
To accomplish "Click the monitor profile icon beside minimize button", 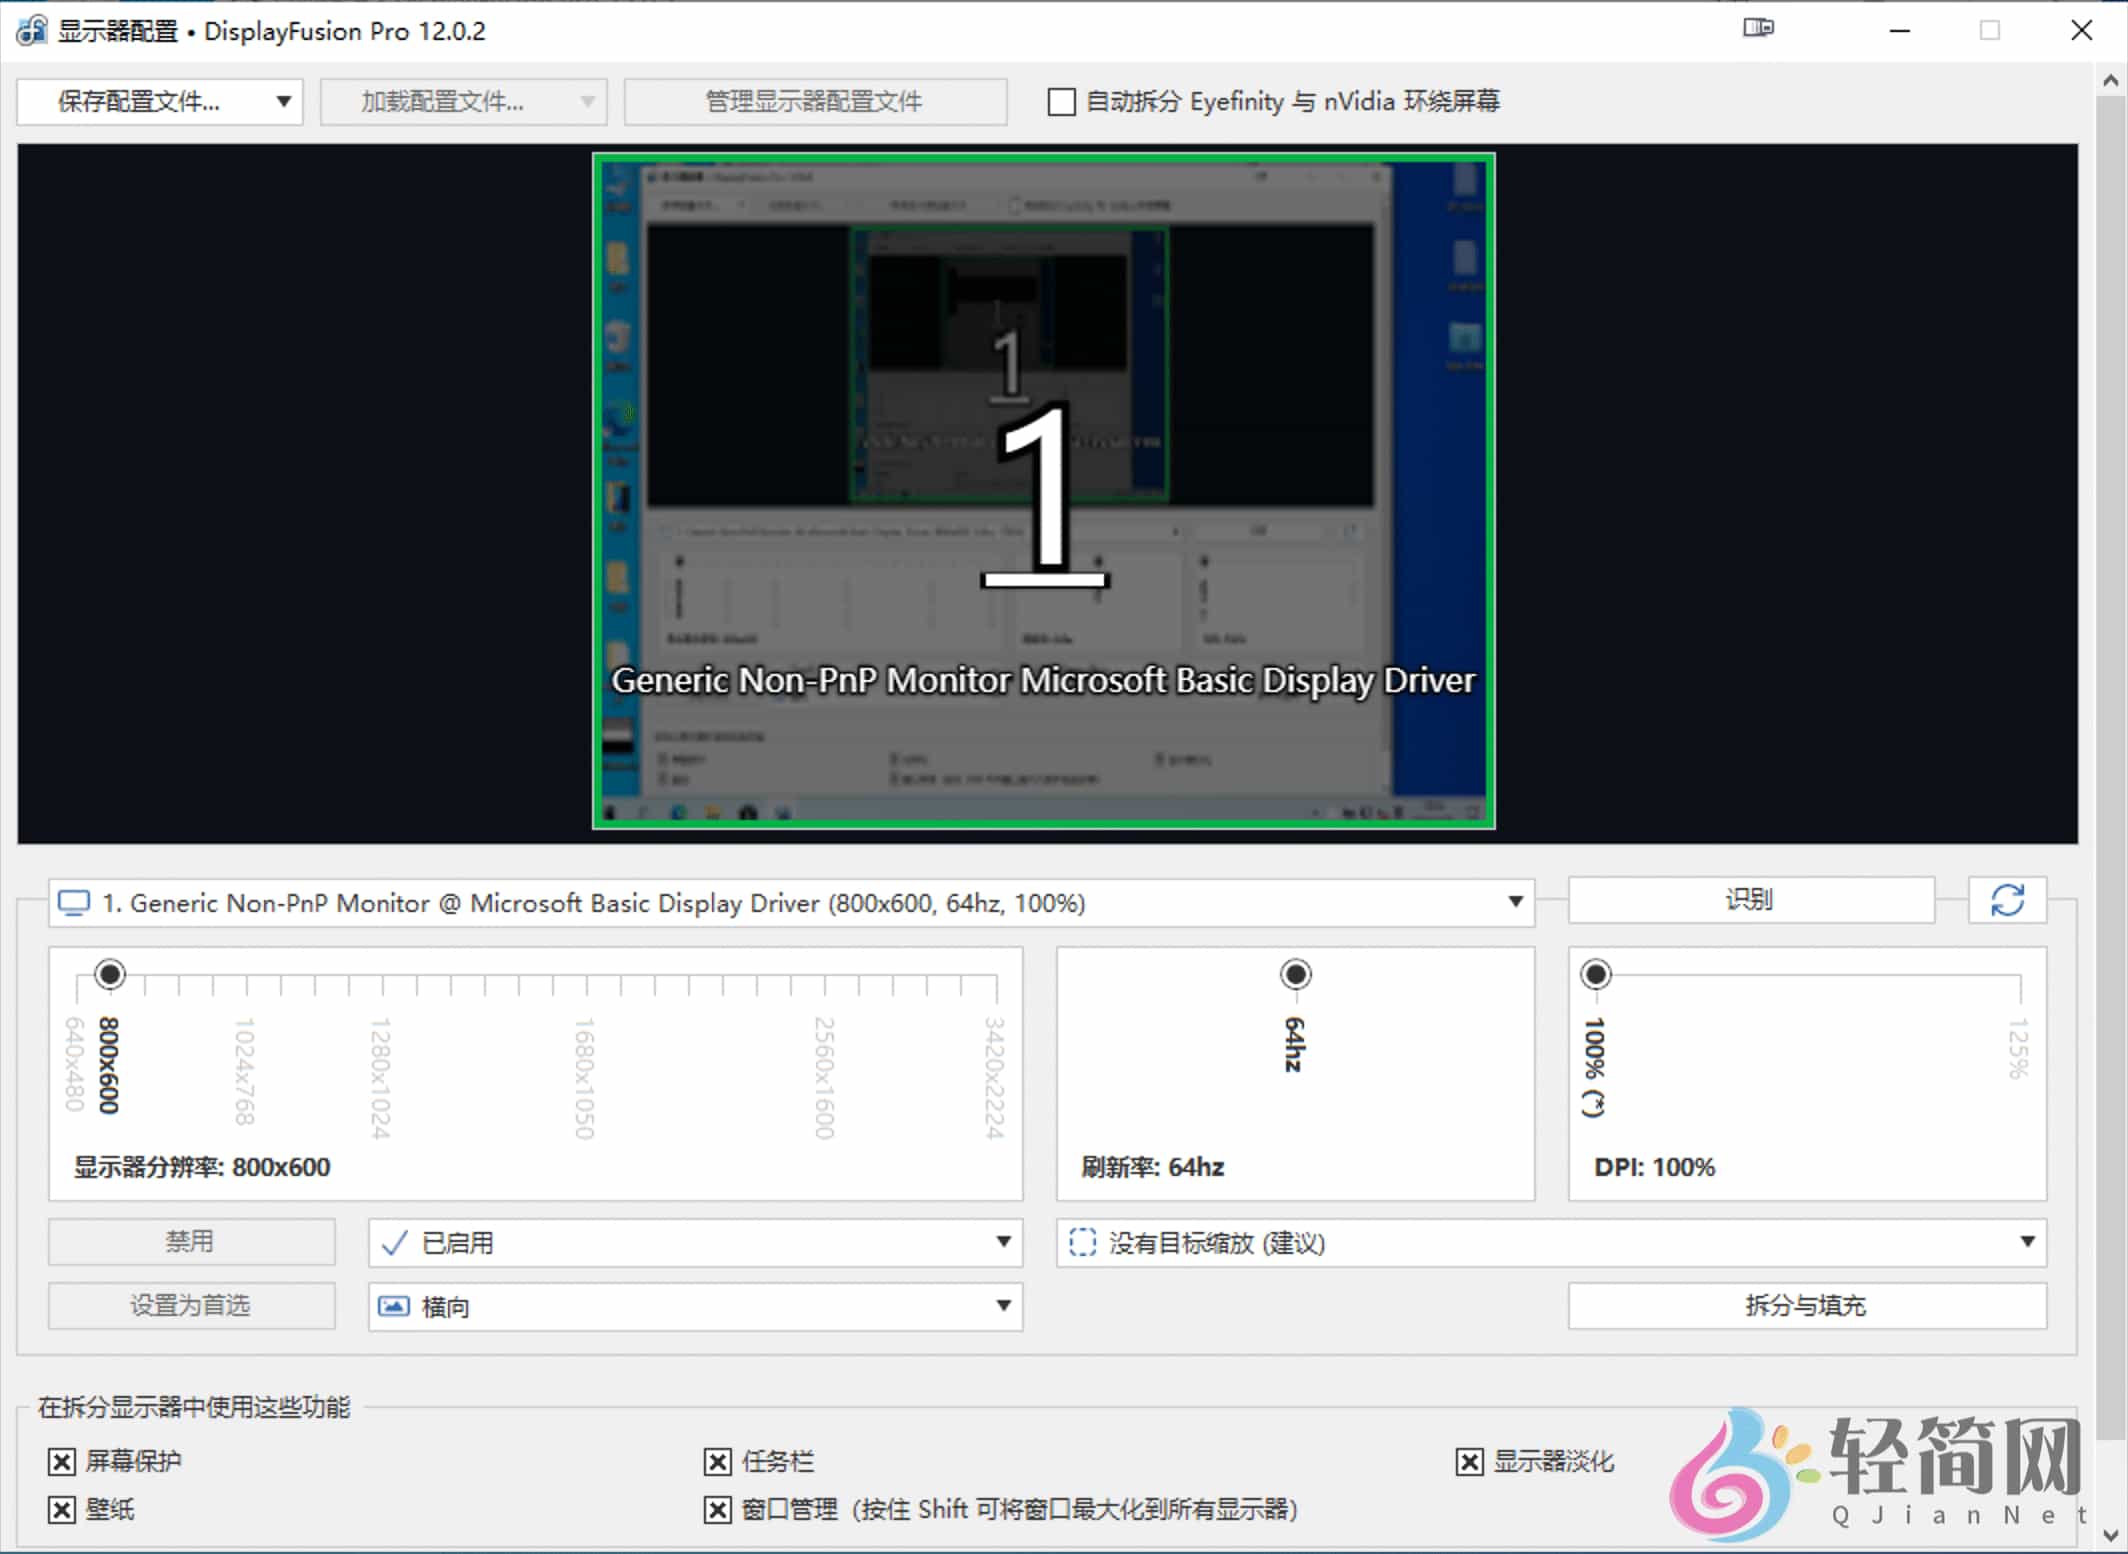I will tap(1759, 29).
